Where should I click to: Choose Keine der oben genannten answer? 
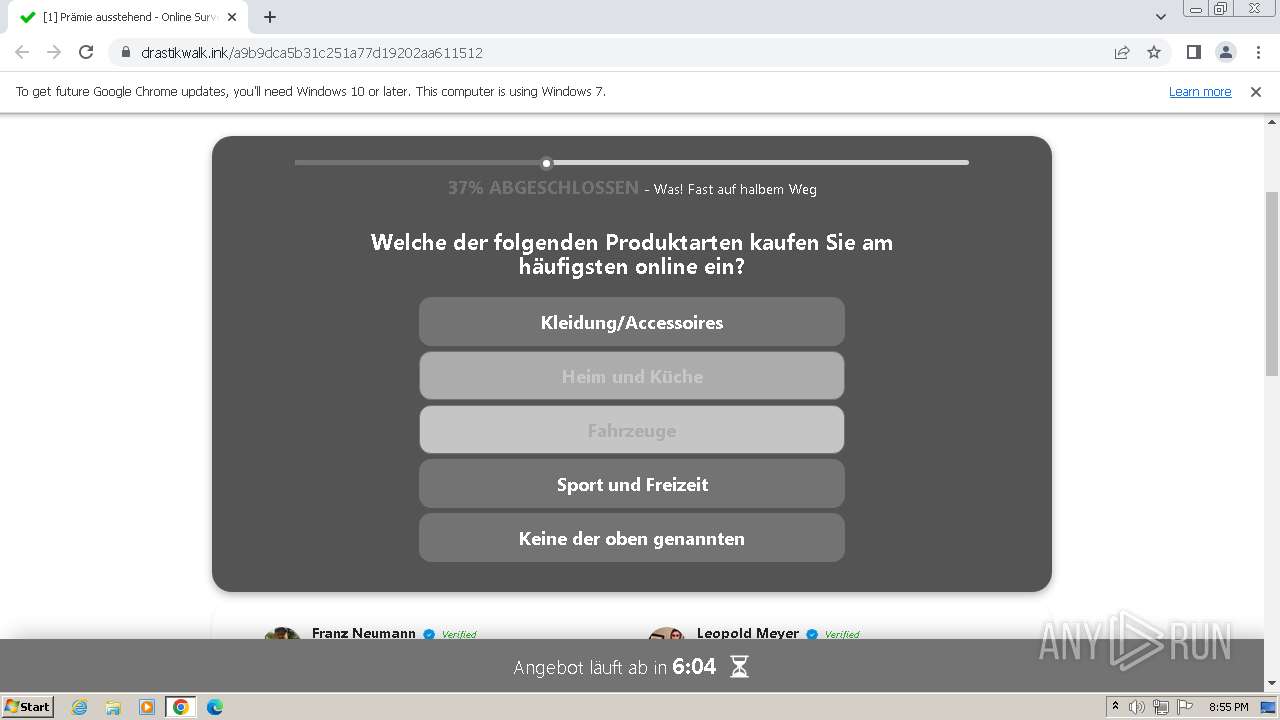[632, 538]
